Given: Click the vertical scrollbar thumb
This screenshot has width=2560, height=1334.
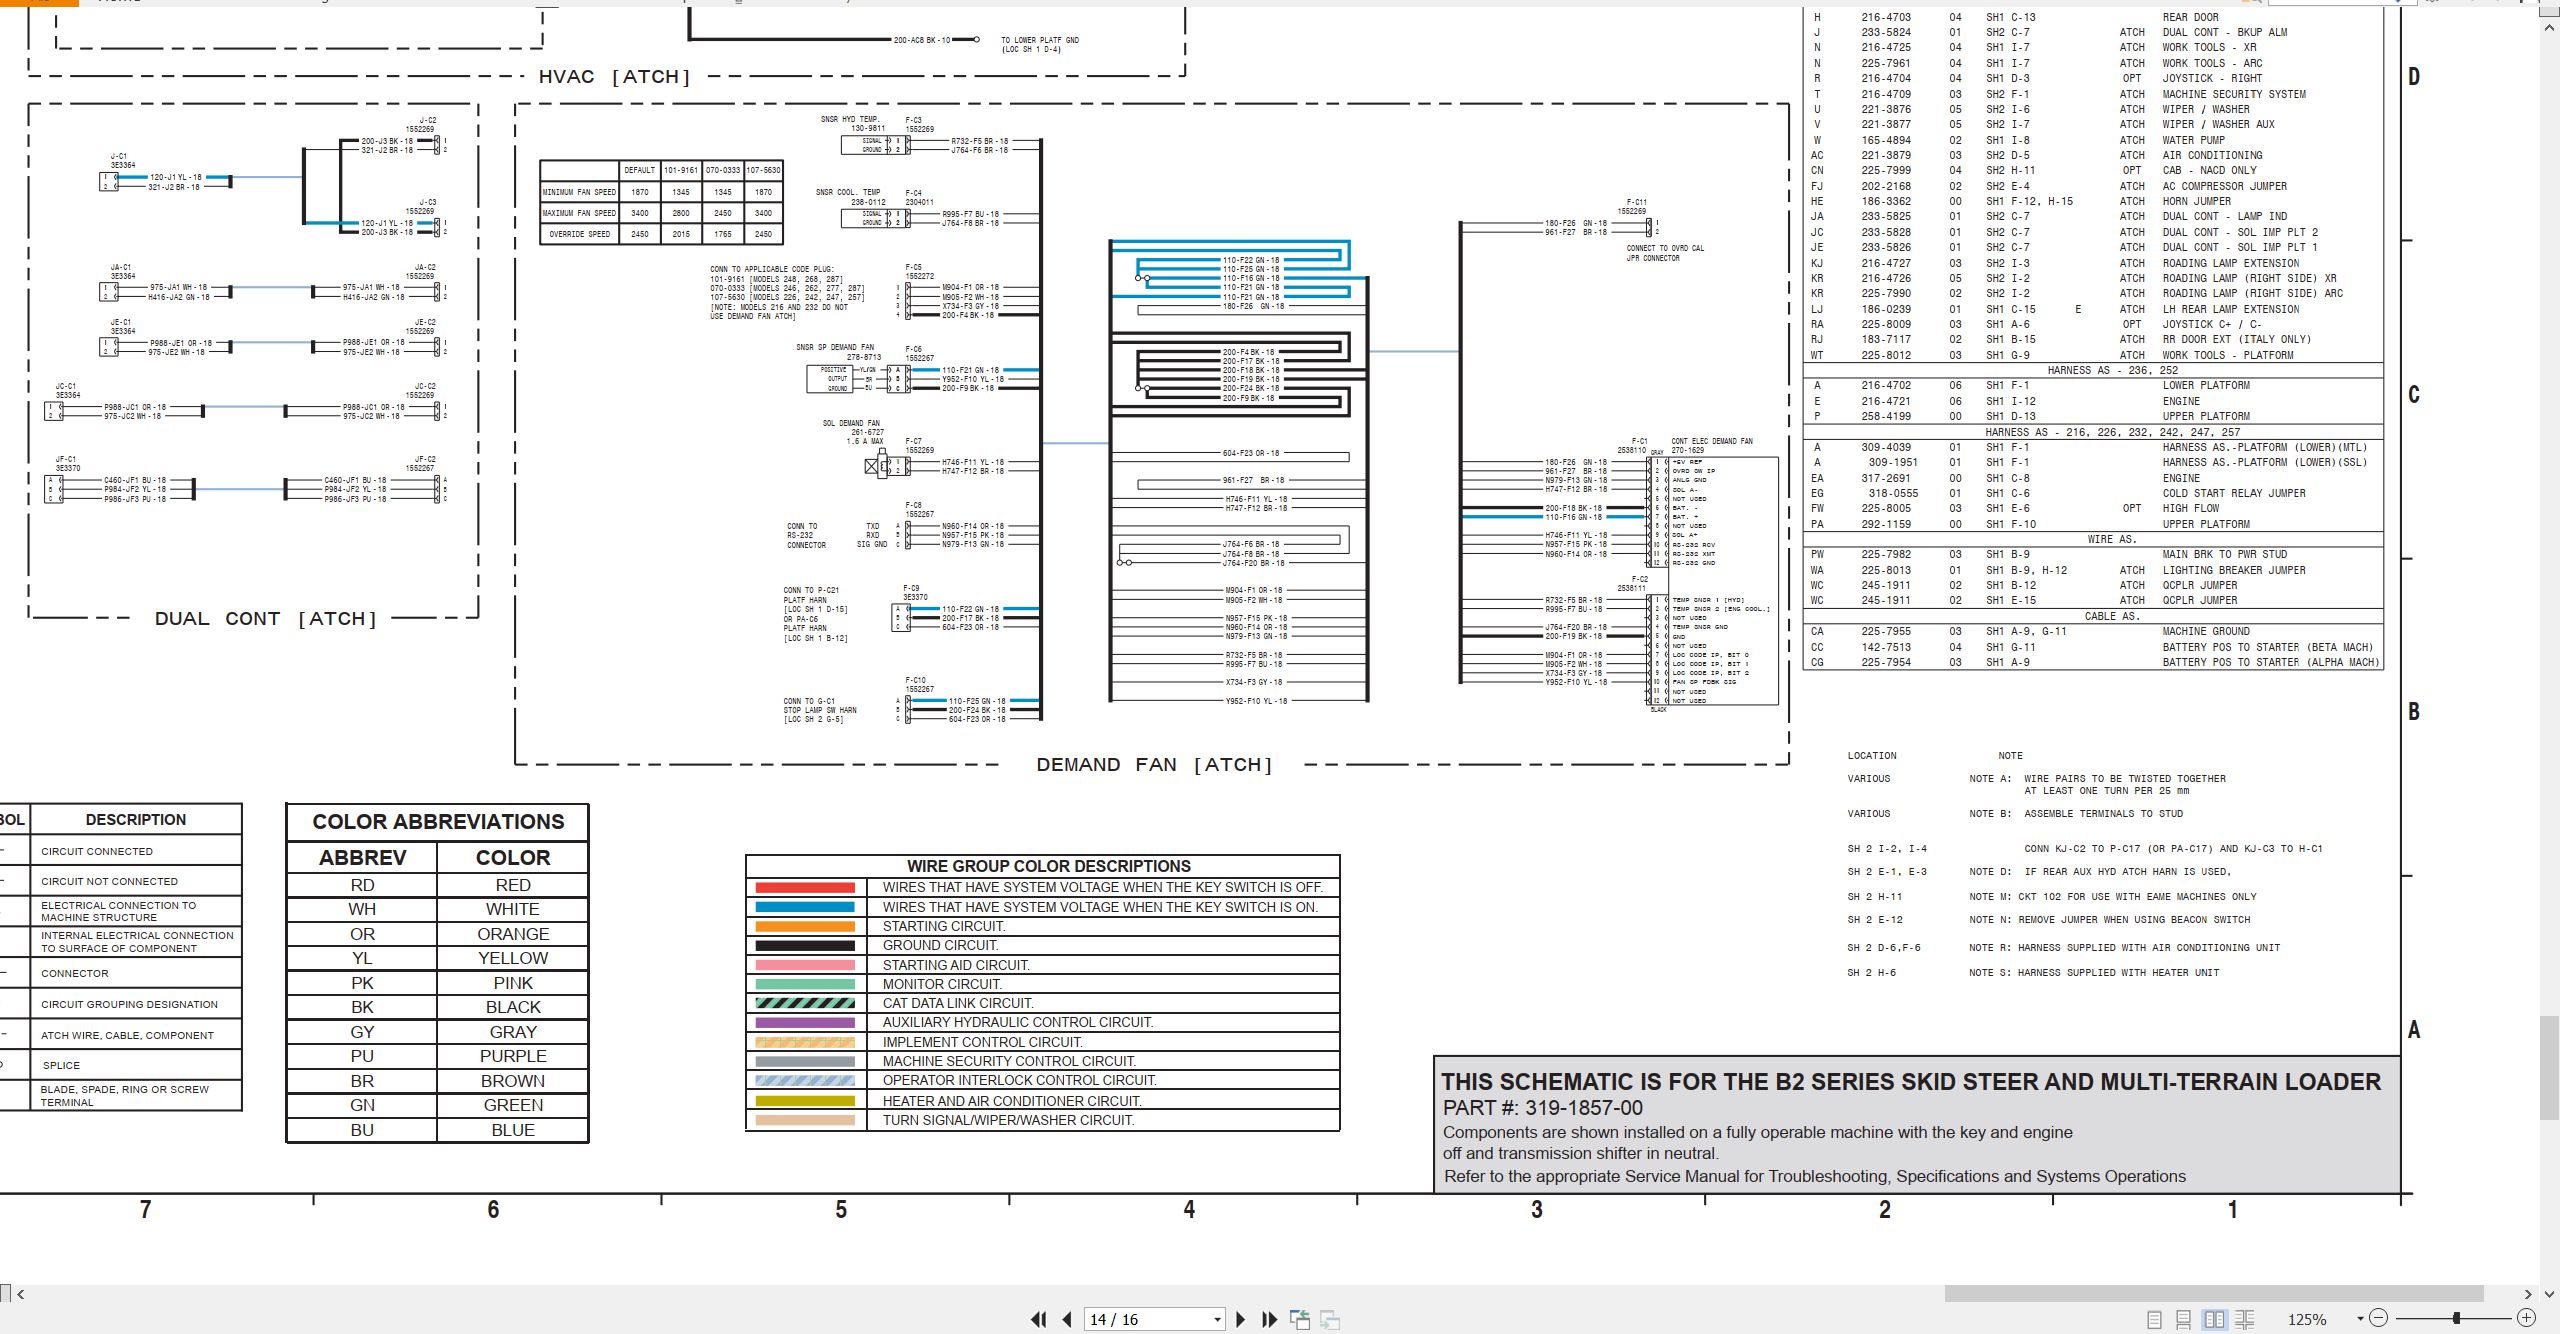Looking at the screenshot, I should click(2549, 1068).
